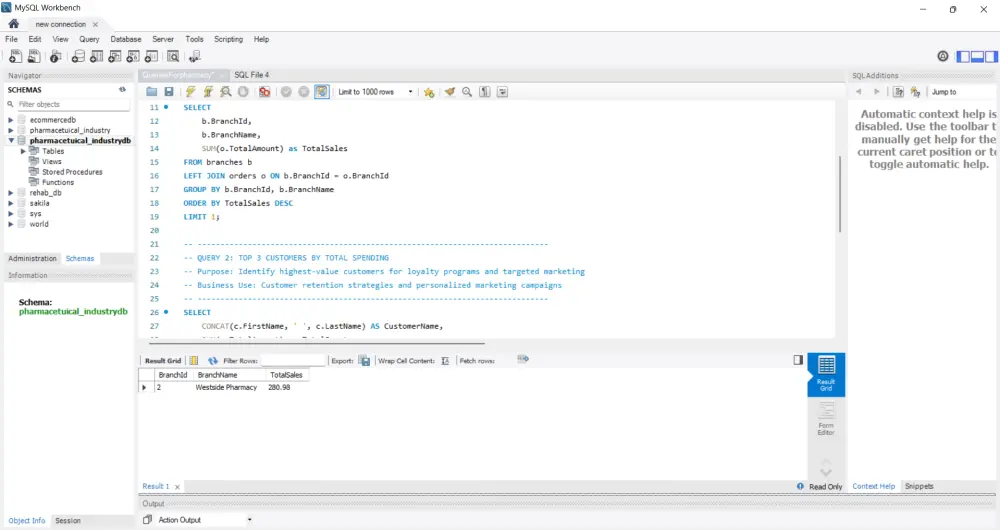Toggle result grid field types column icon
The image size is (1000, 530).
coord(194,360)
